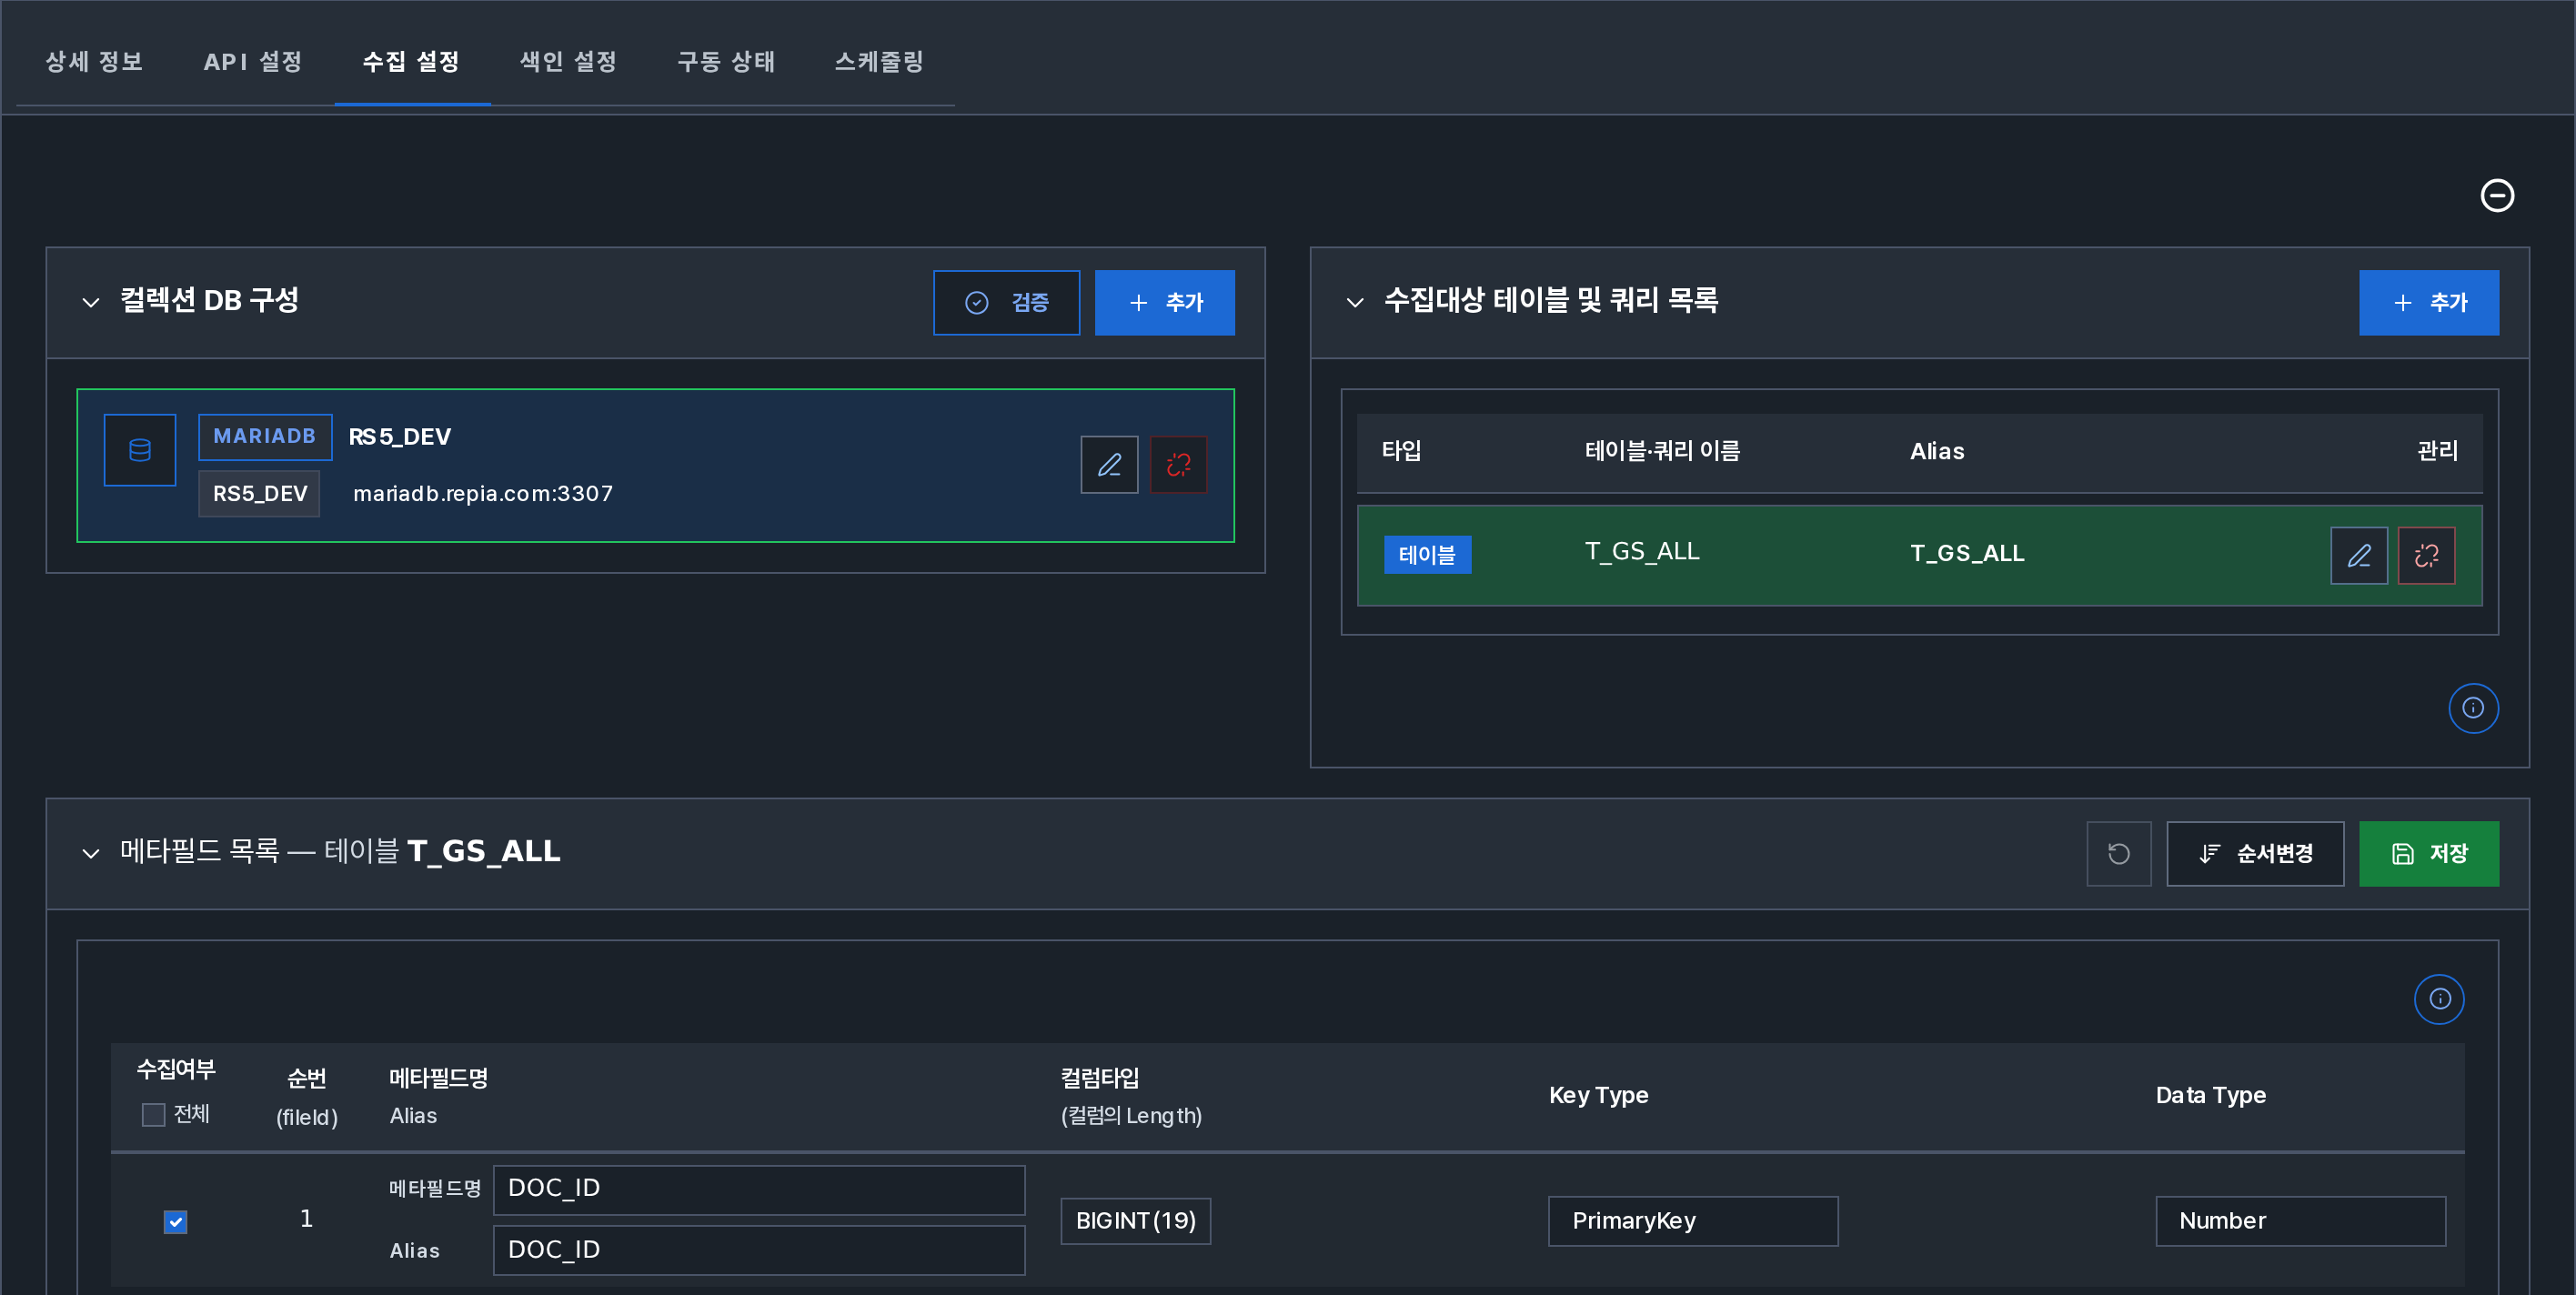Unlink the T_GS_ALL table entry
Image resolution: width=2576 pixels, height=1295 pixels.
pyautogui.click(x=2426, y=556)
